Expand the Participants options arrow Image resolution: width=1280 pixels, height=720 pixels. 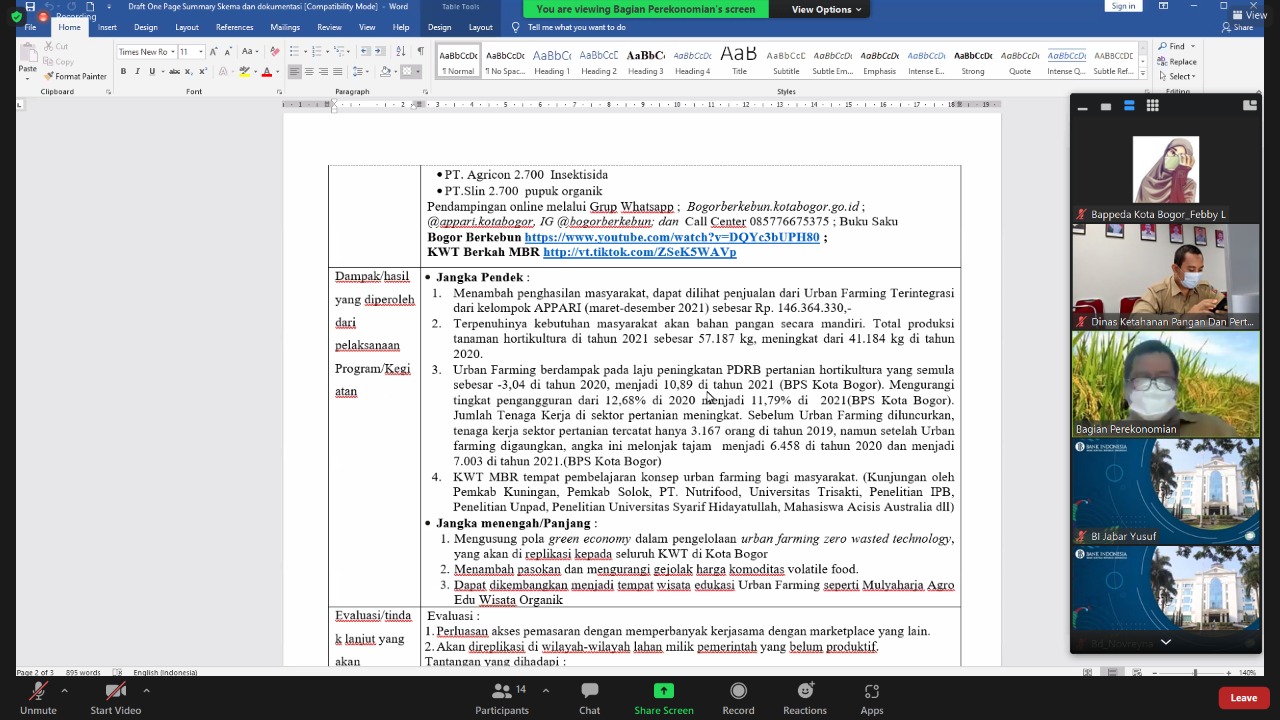(545, 690)
